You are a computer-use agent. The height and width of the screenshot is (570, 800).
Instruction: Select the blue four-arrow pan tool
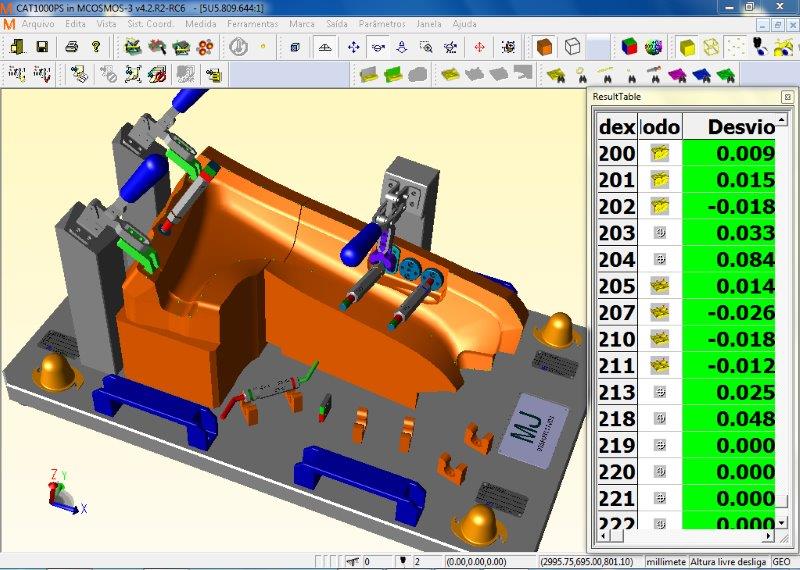[x=353, y=48]
